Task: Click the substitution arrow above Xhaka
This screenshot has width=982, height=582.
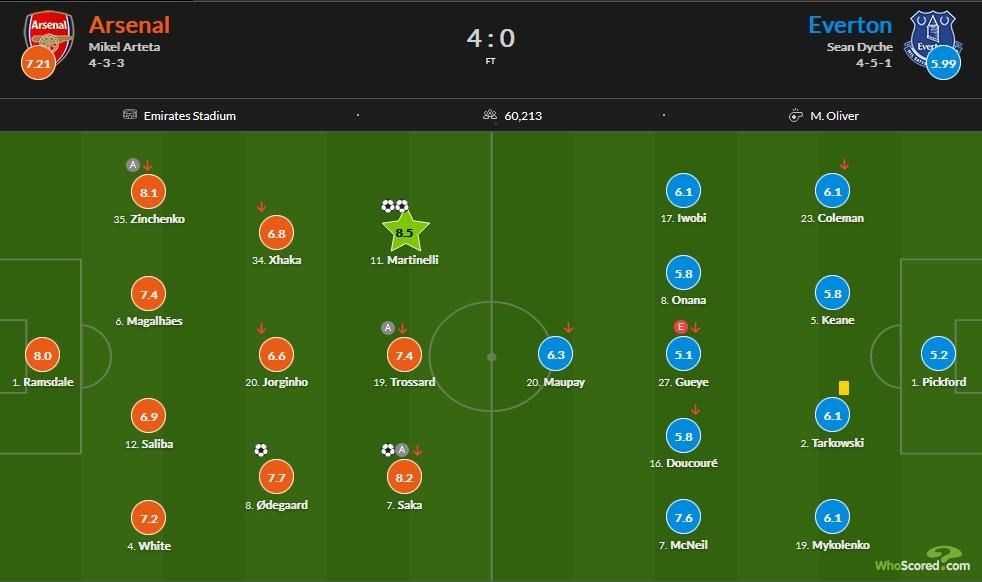Action: (x=261, y=207)
